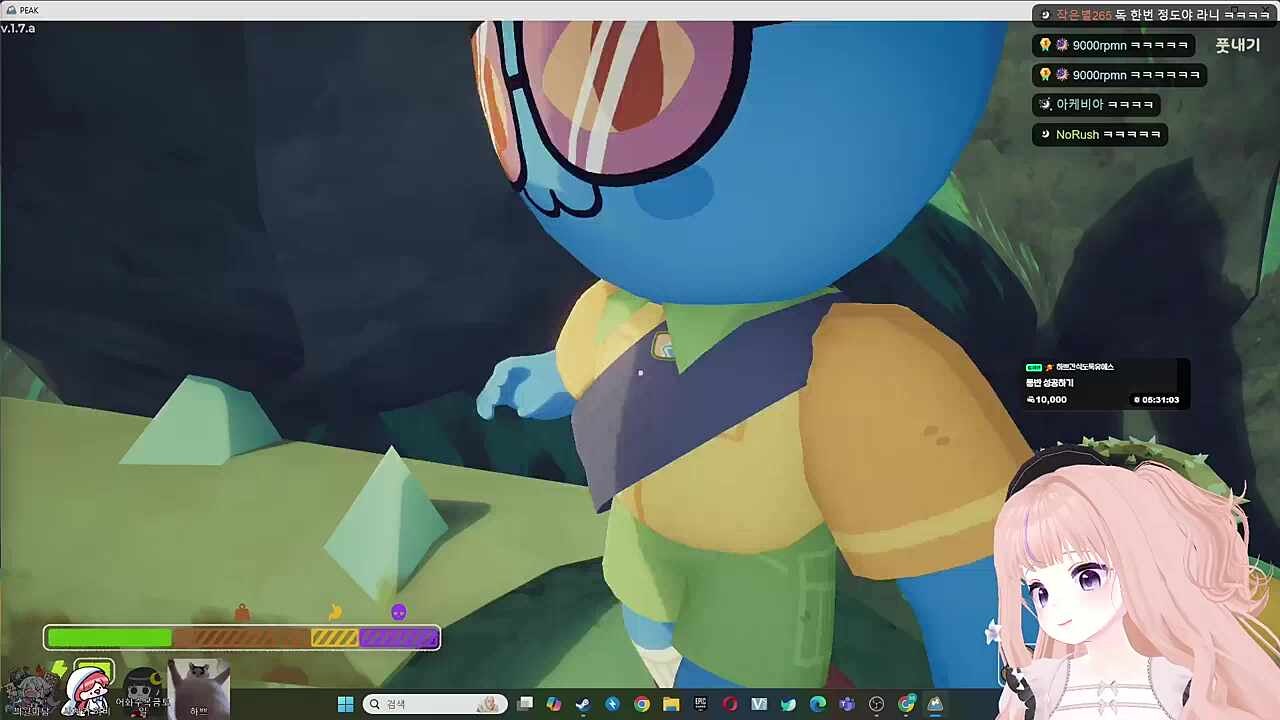Launch Copilot from the taskbar

pos(554,704)
